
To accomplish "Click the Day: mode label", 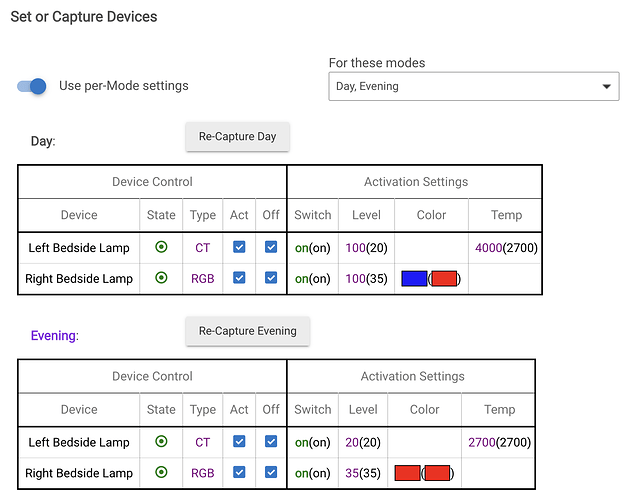I will point(43,141).
